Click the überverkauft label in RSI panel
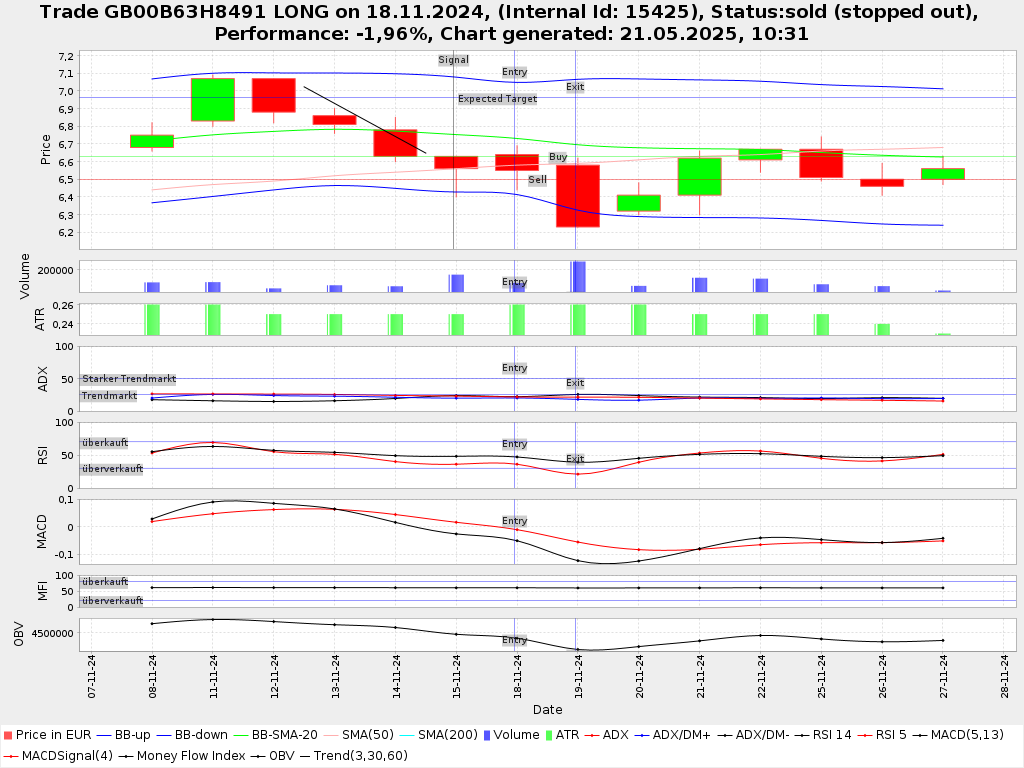Viewport: 1024px width, 768px height. pyautogui.click(x=112, y=468)
